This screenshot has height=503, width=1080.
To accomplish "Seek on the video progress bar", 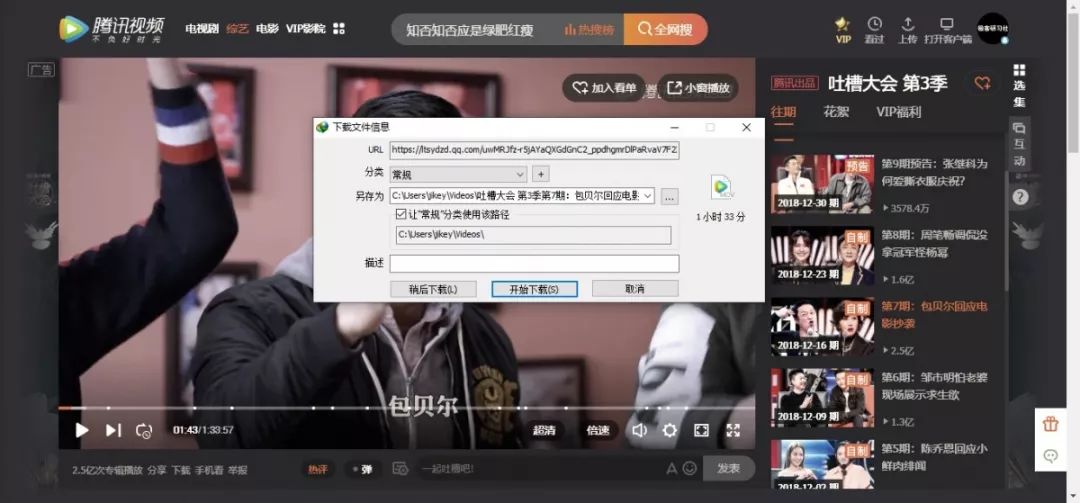I will click(406, 408).
